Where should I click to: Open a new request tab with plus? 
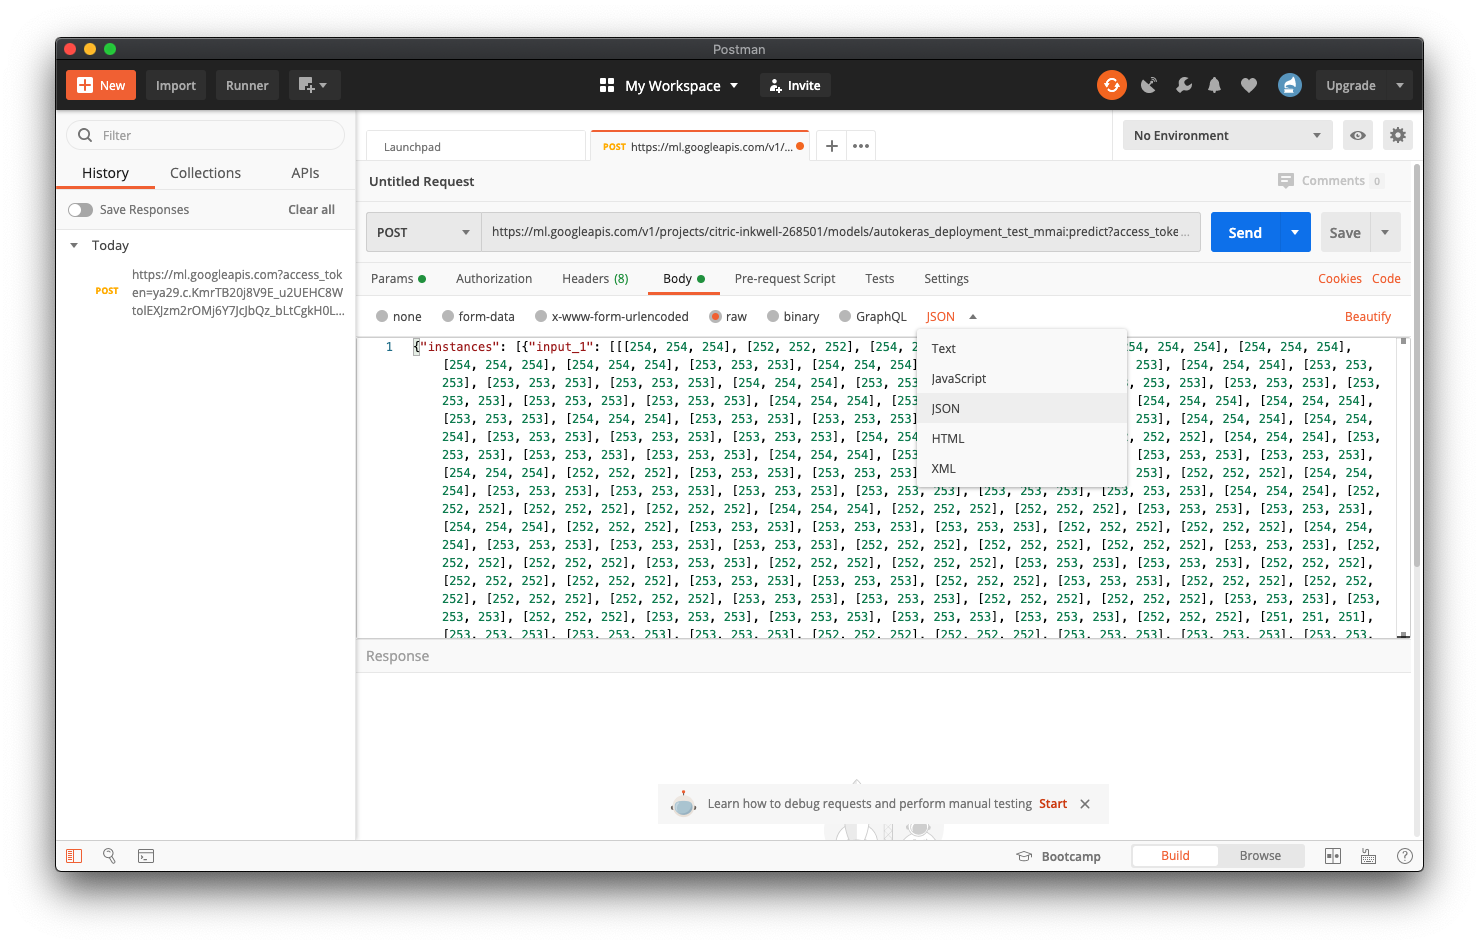tap(831, 146)
